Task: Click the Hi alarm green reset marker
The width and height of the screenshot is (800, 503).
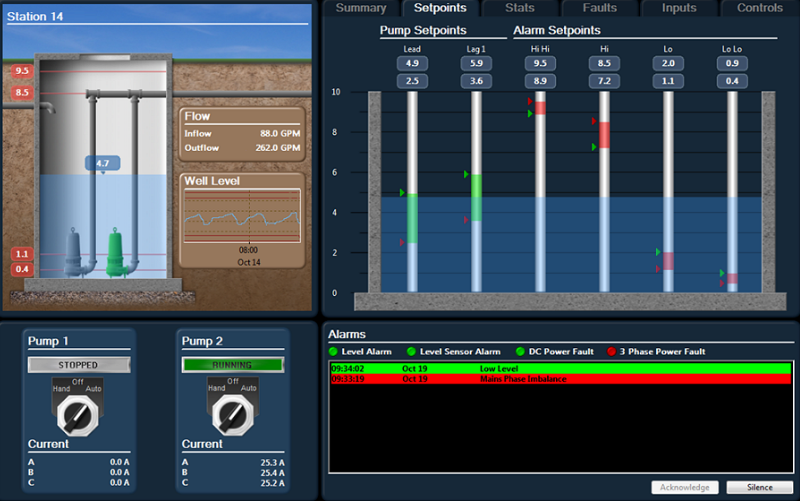Action: [594, 147]
